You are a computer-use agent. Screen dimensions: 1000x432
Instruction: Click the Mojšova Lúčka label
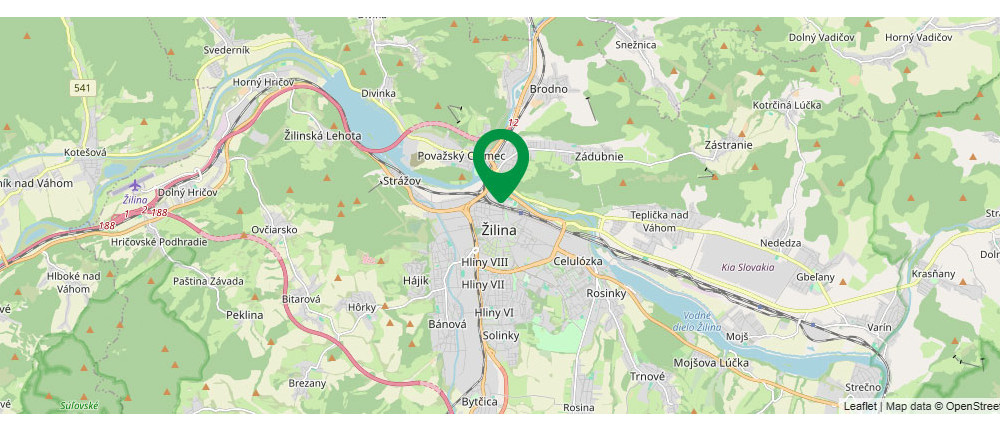(x=711, y=363)
